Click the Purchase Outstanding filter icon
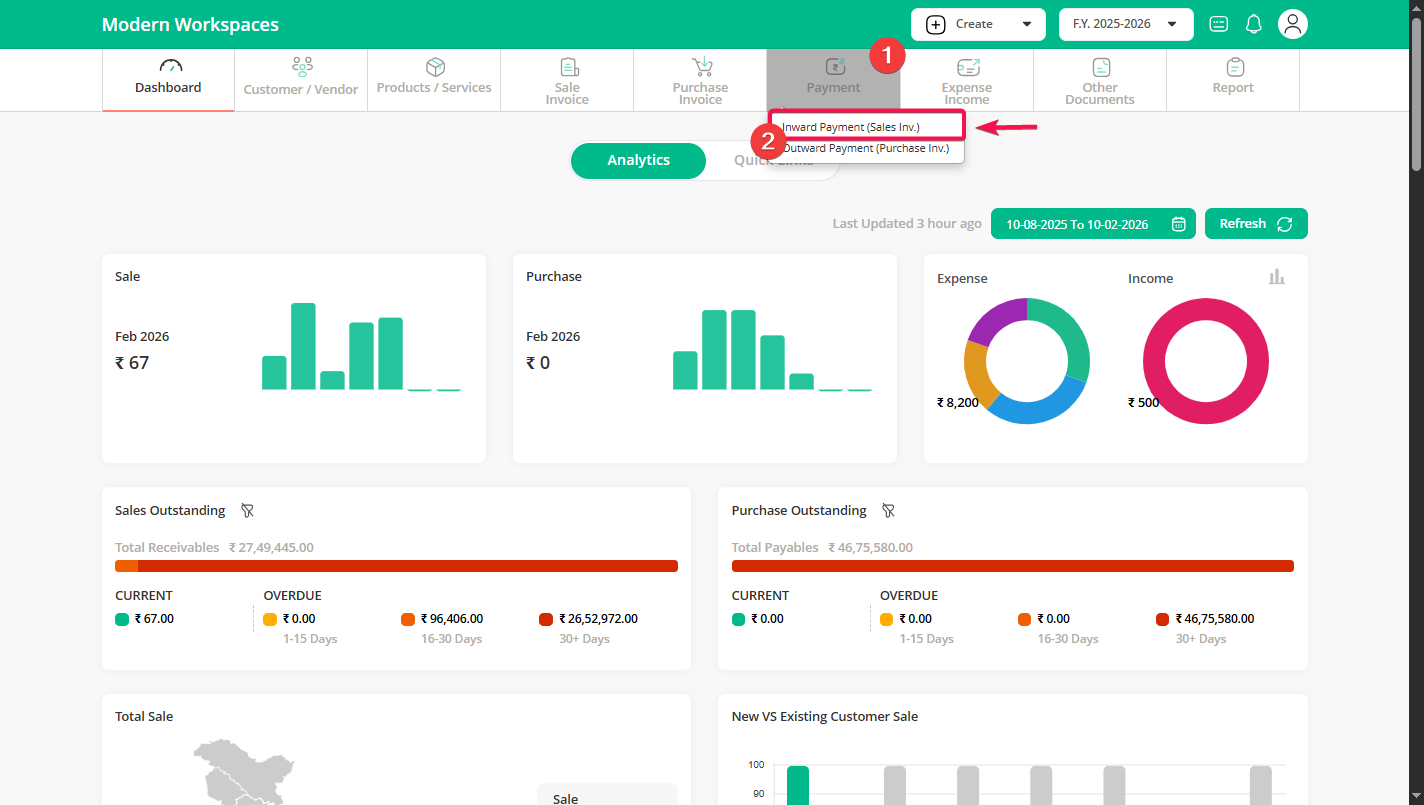 [x=888, y=511]
